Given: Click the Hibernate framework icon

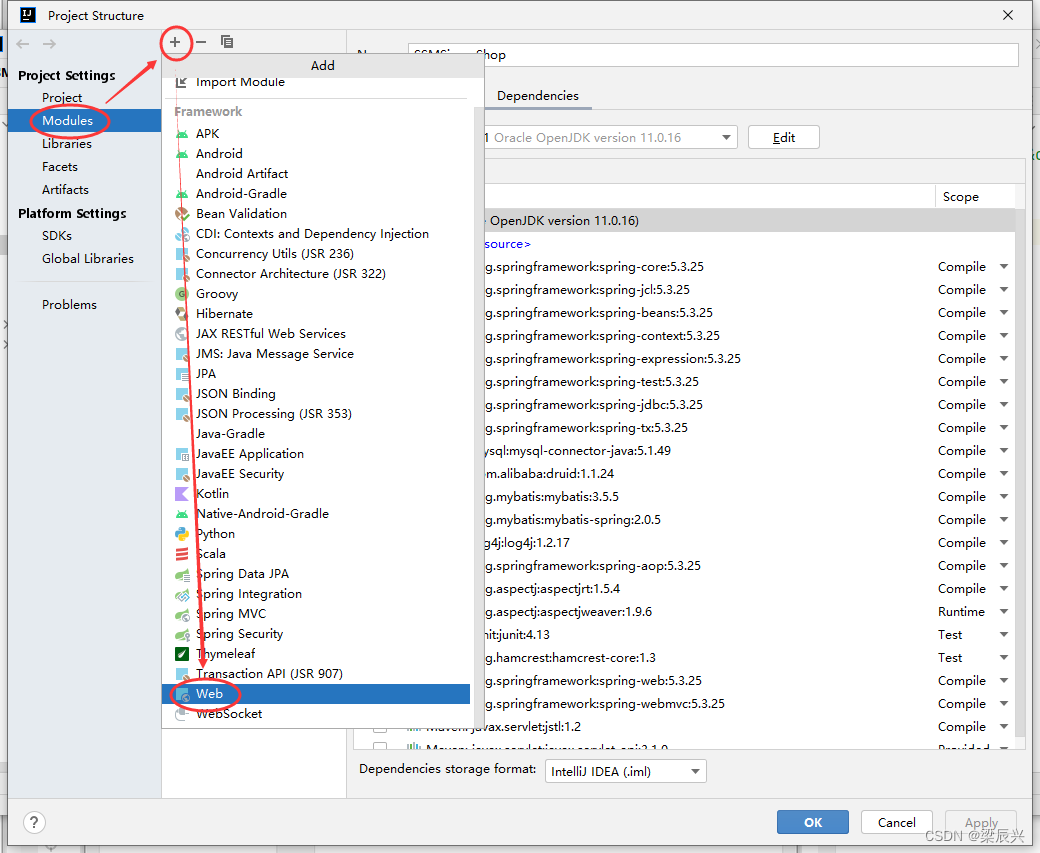Looking at the screenshot, I should (x=182, y=314).
